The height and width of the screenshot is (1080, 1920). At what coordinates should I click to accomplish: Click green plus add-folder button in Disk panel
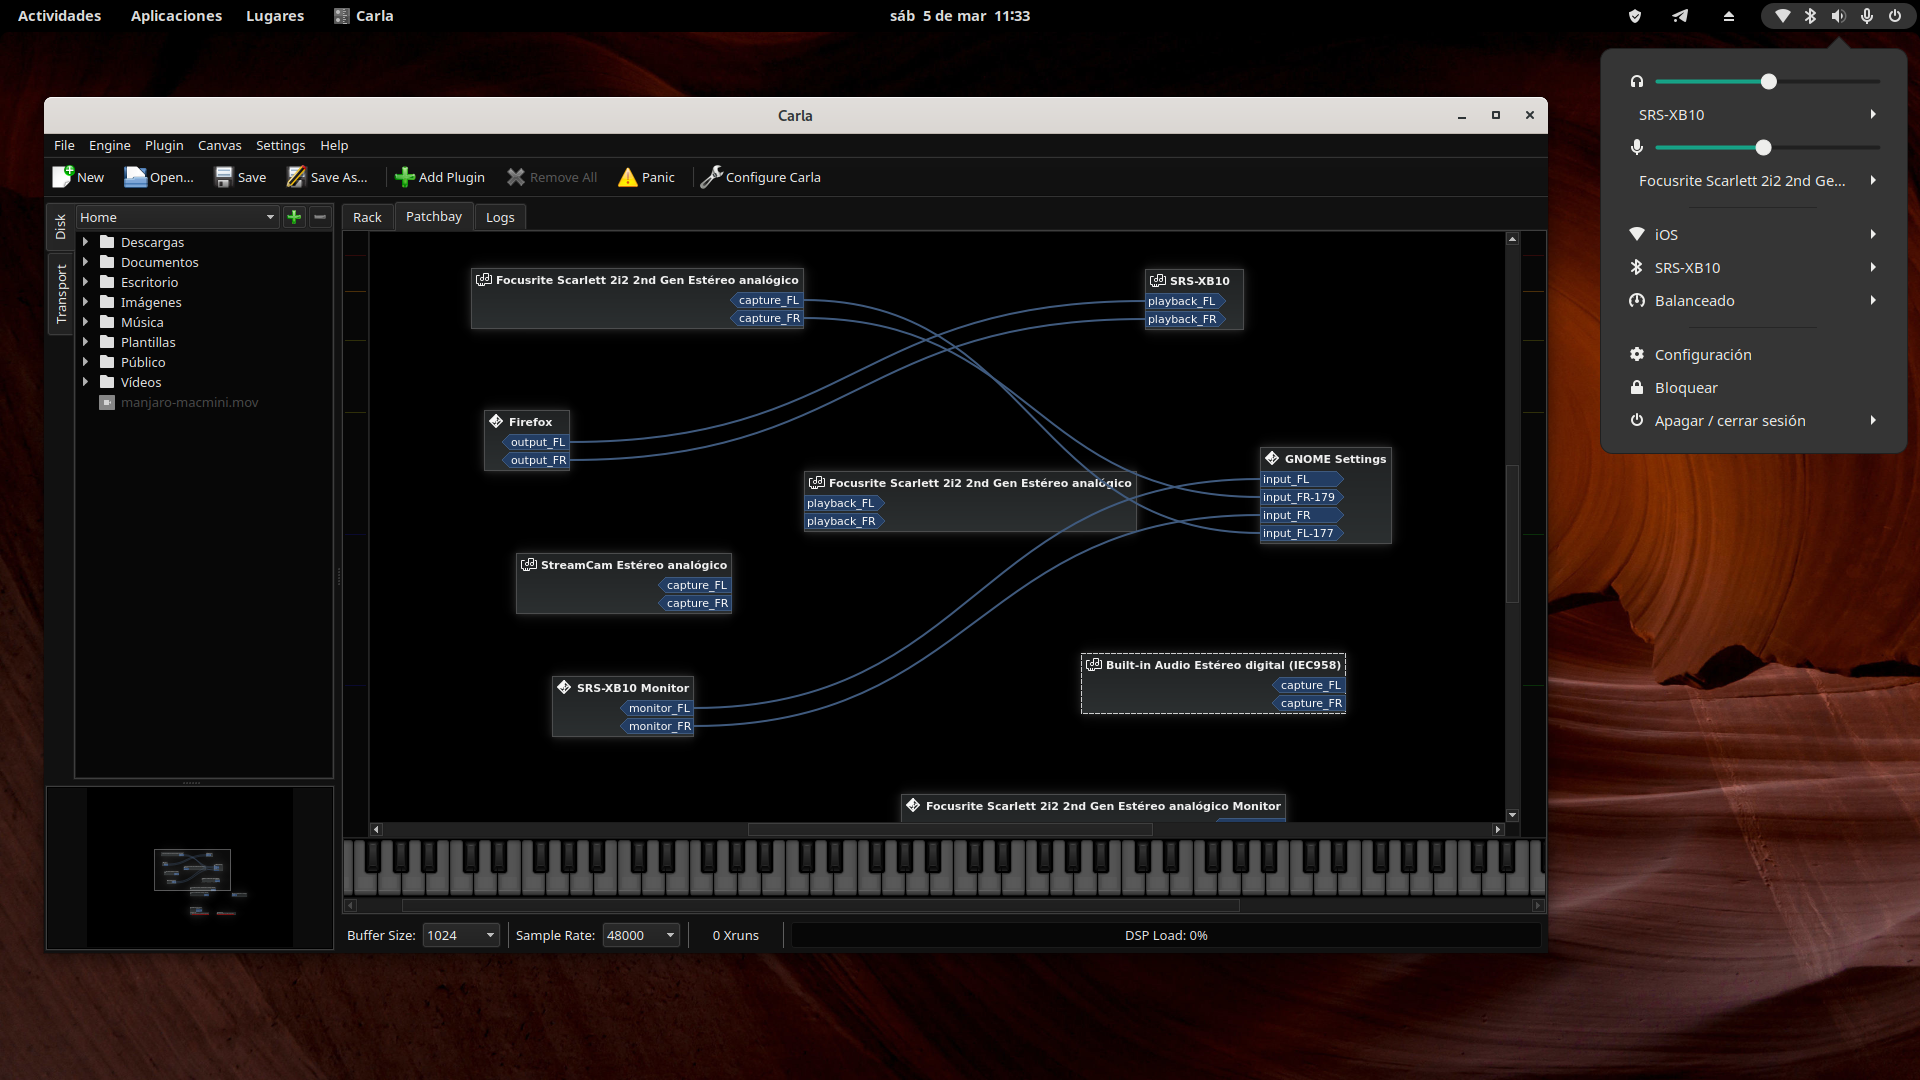pyautogui.click(x=294, y=217)
